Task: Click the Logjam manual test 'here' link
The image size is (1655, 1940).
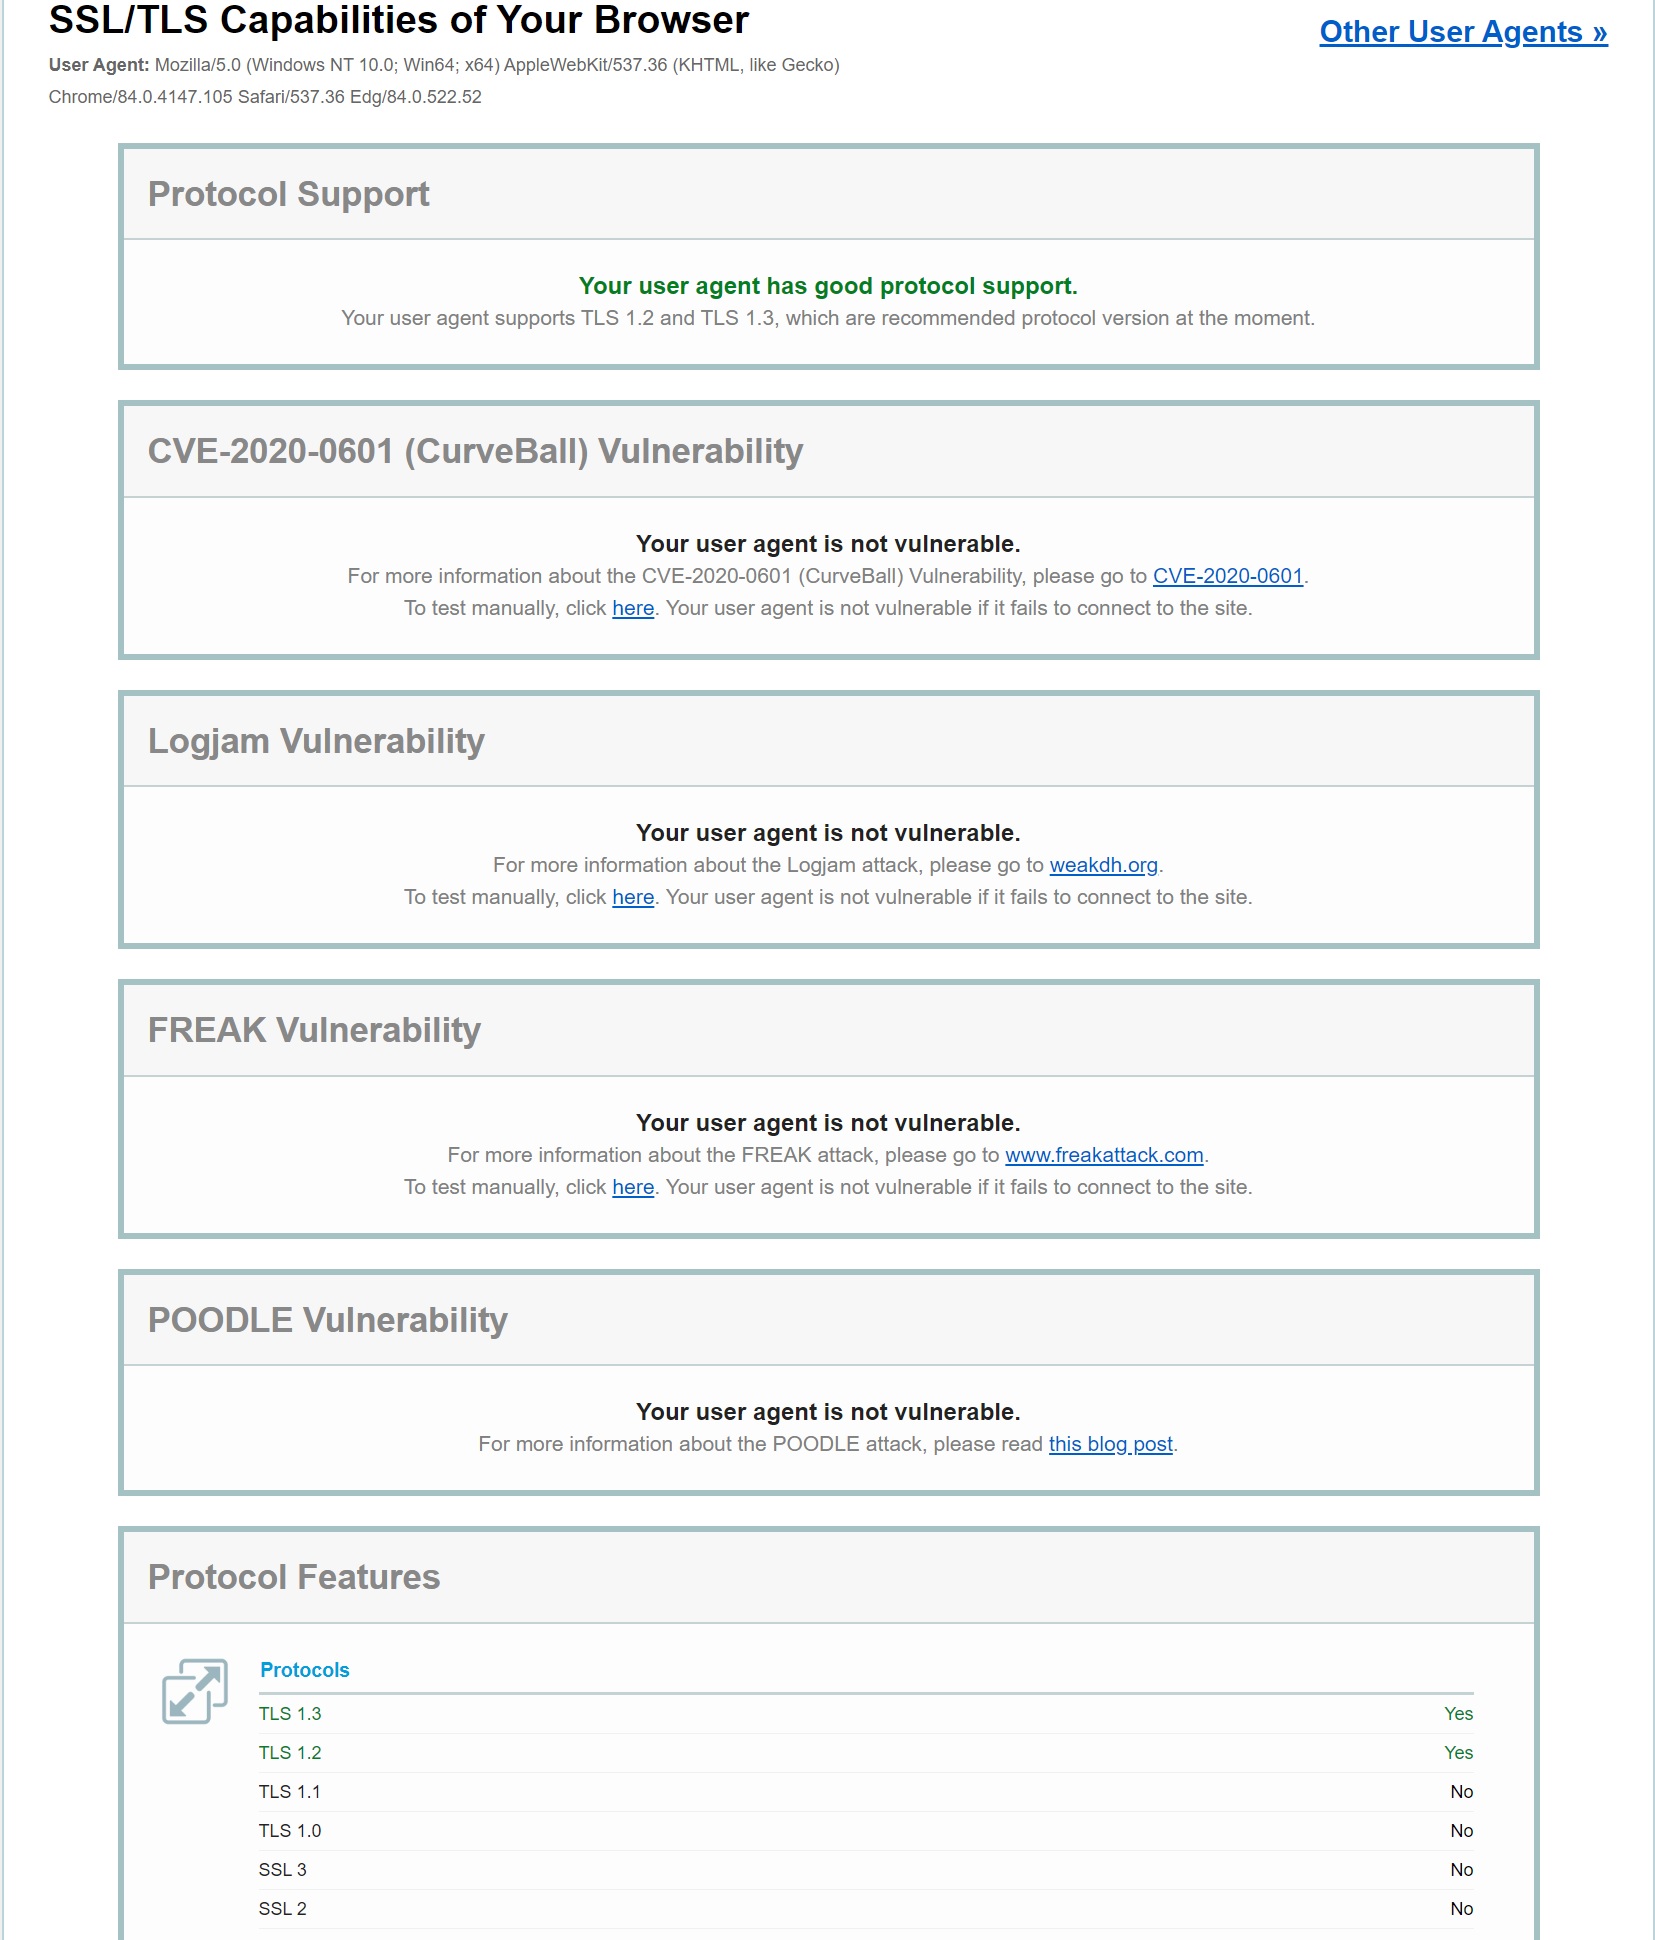Action: point(633,897)
